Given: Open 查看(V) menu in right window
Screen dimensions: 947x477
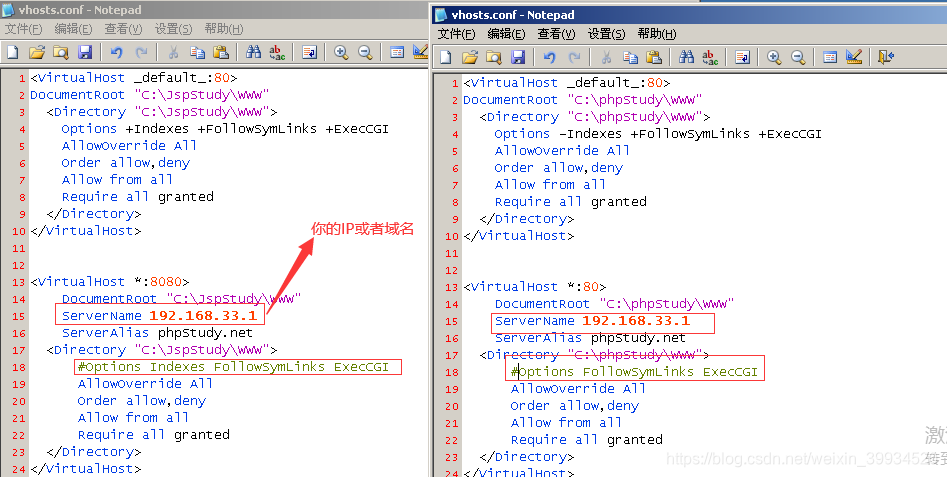Looking at the screenshot, I should [x=556, y=34].
